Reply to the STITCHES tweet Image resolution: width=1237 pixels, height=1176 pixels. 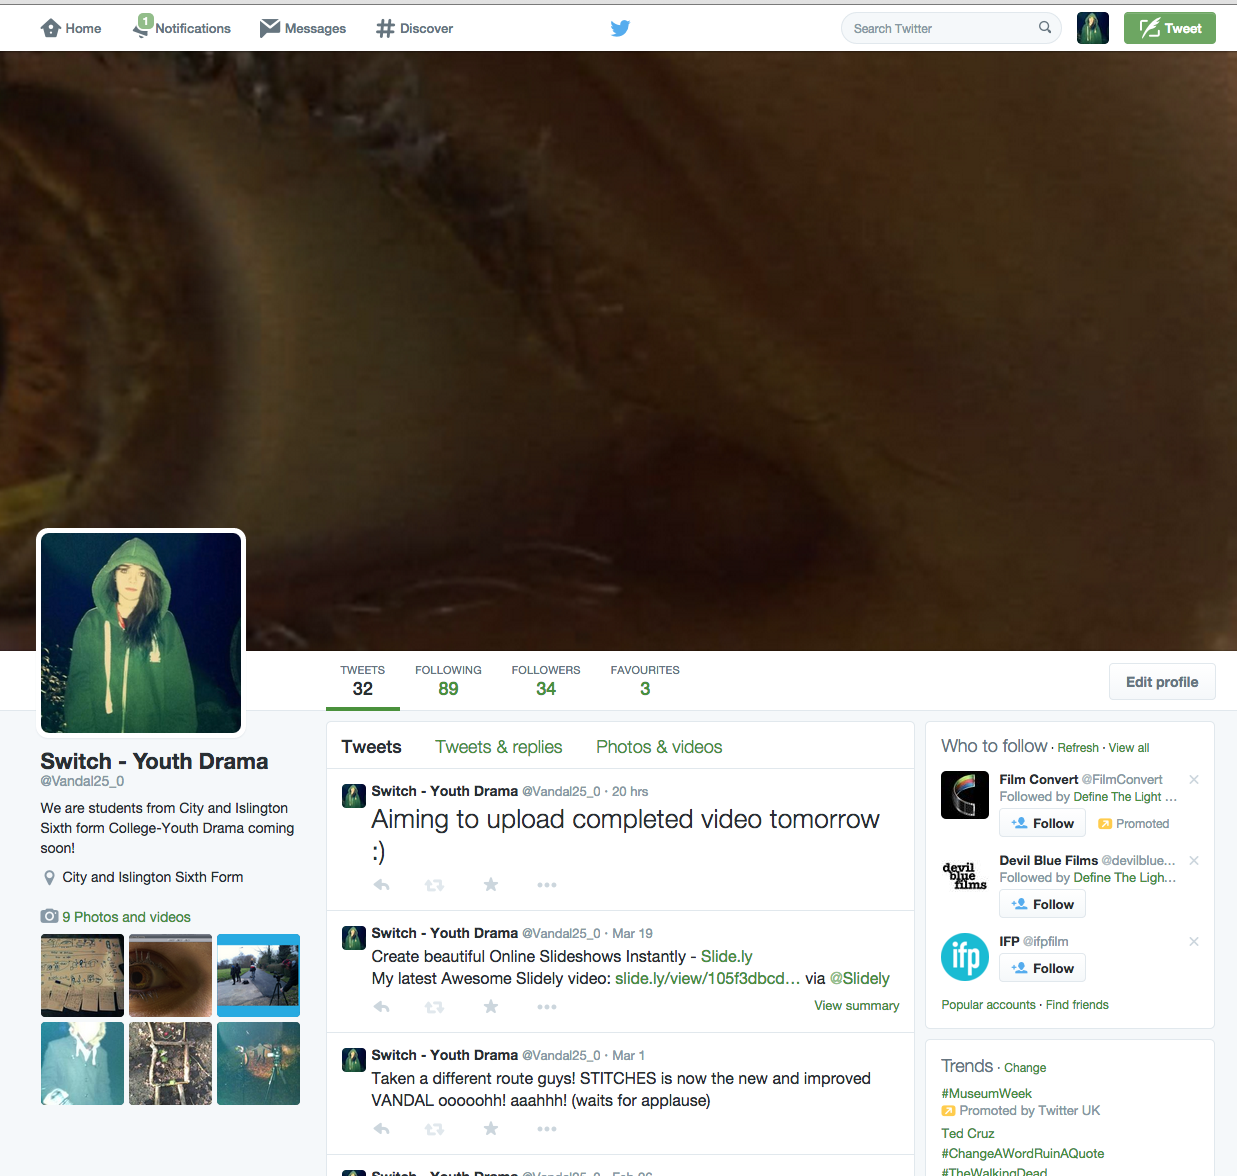[381, 1129]
